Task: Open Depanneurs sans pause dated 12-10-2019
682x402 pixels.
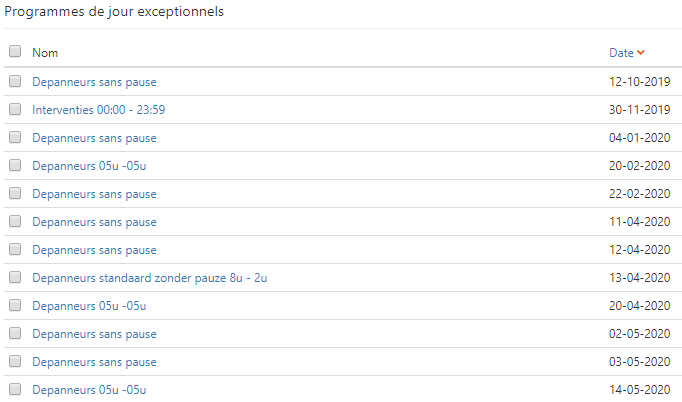Action: pos(94,82)
